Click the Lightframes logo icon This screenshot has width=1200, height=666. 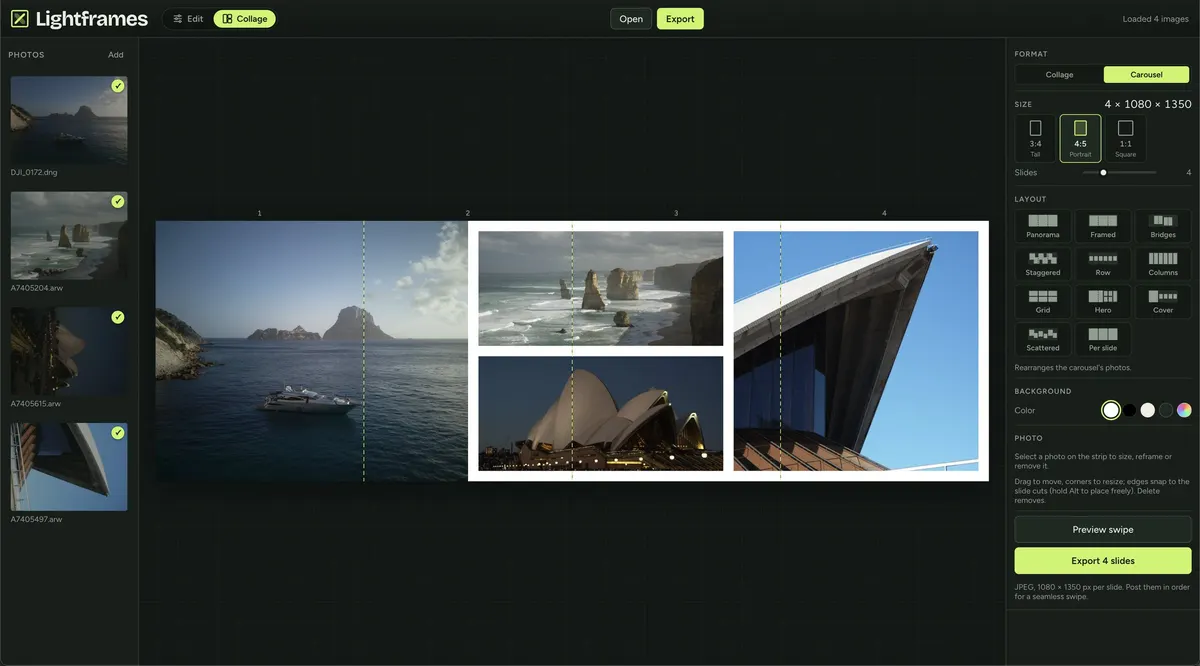coord(19,19)
